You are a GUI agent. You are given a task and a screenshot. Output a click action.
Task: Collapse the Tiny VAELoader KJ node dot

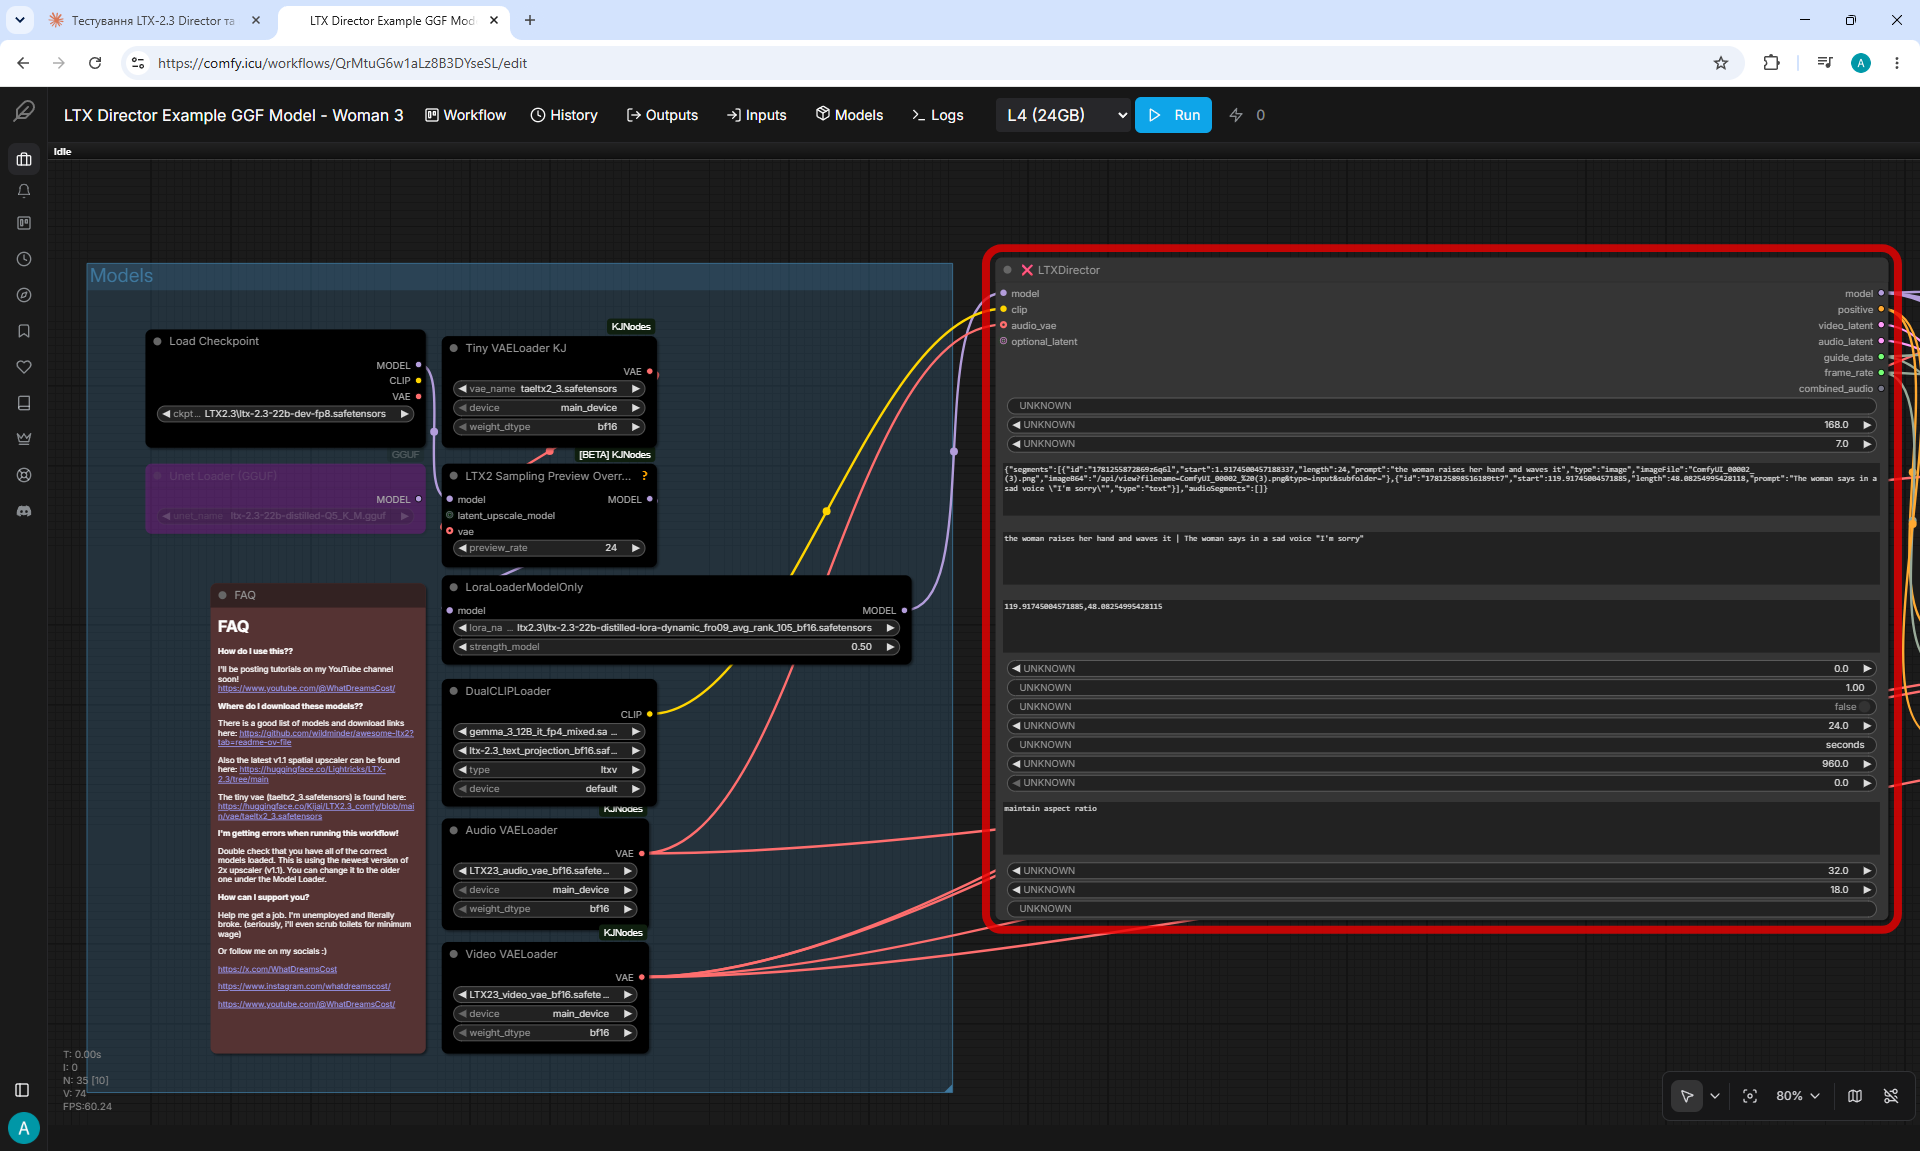click(x=454, y=348)
